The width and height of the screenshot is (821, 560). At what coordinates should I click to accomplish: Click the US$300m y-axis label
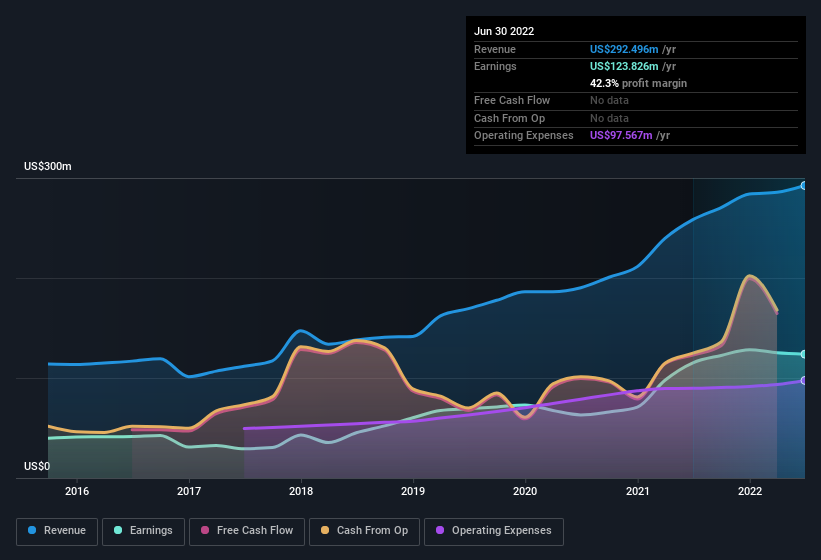48,166
